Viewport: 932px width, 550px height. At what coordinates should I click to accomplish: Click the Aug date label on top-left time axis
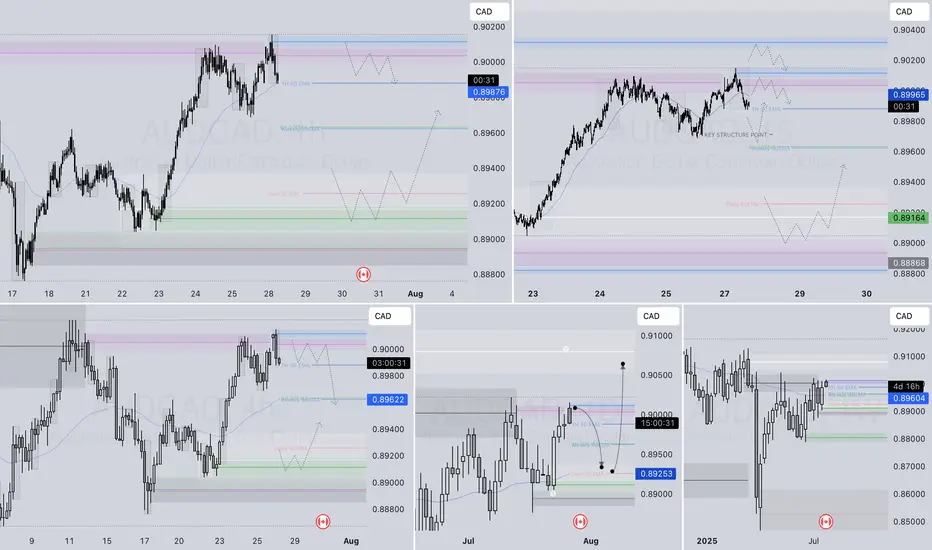(x=415, y=294)
